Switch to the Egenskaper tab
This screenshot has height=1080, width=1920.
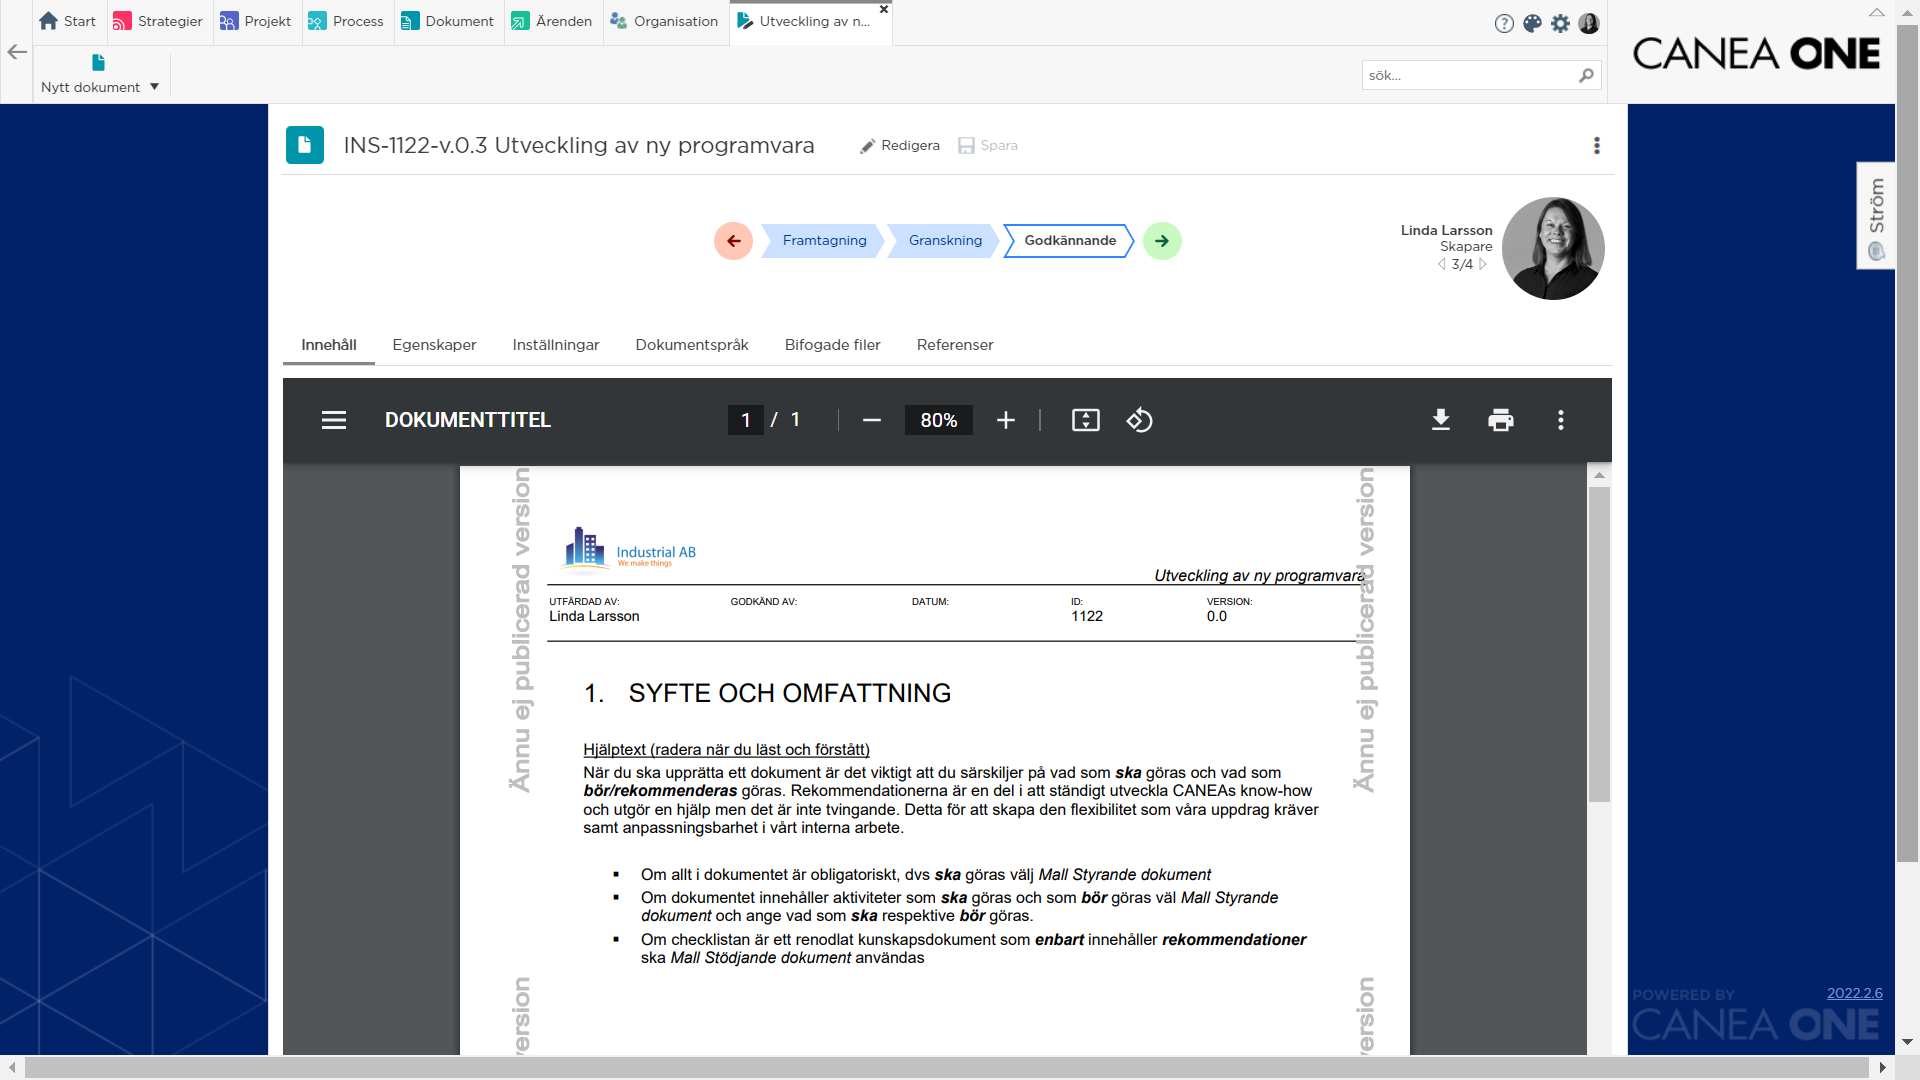[x=434, y=345]
